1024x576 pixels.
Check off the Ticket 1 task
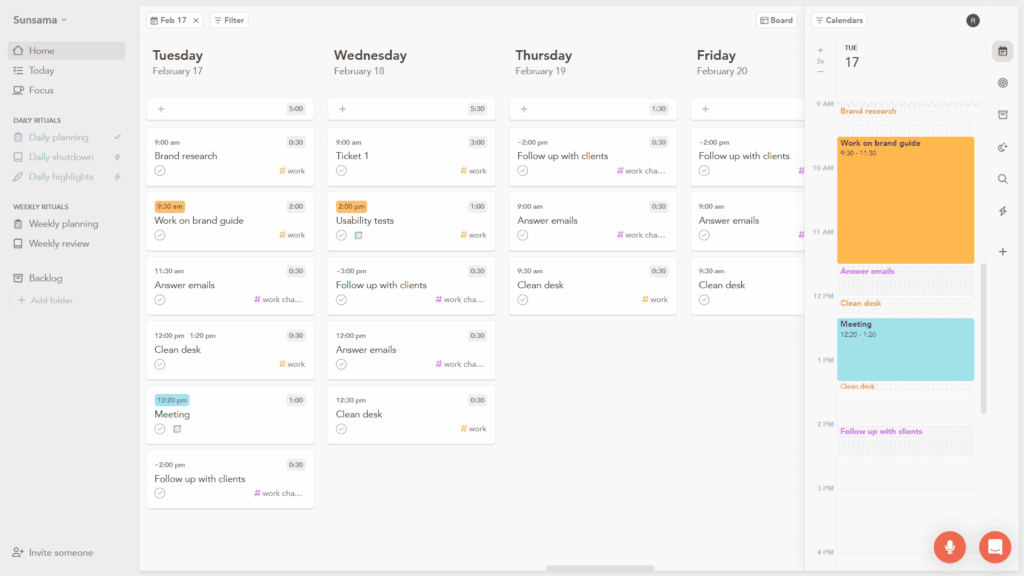point(341,171)
